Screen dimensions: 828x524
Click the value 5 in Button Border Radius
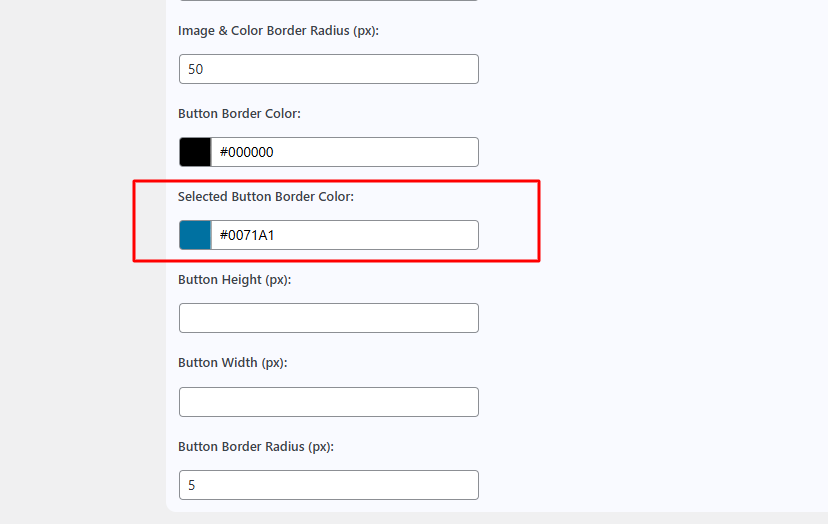192,485
